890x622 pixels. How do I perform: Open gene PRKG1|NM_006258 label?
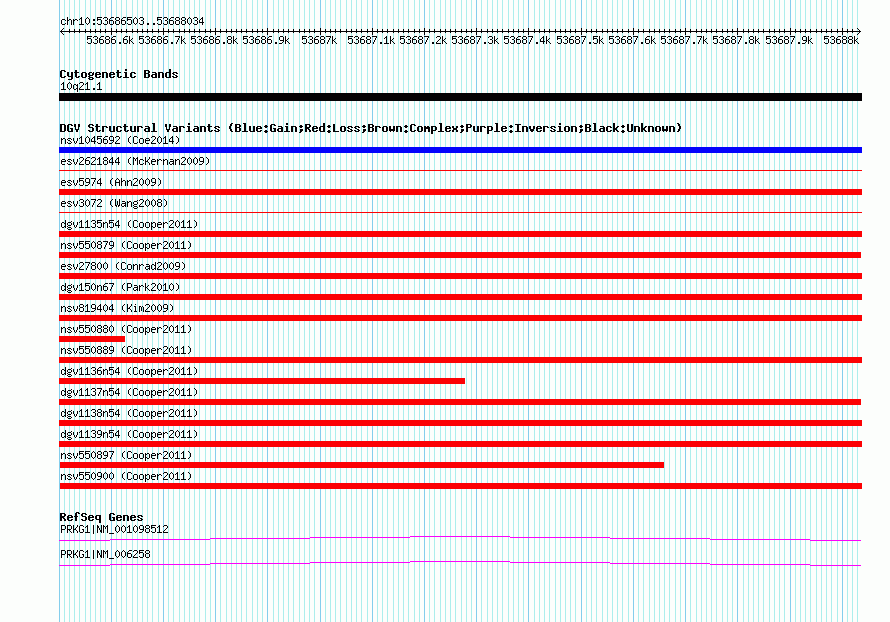click(105, 554)
